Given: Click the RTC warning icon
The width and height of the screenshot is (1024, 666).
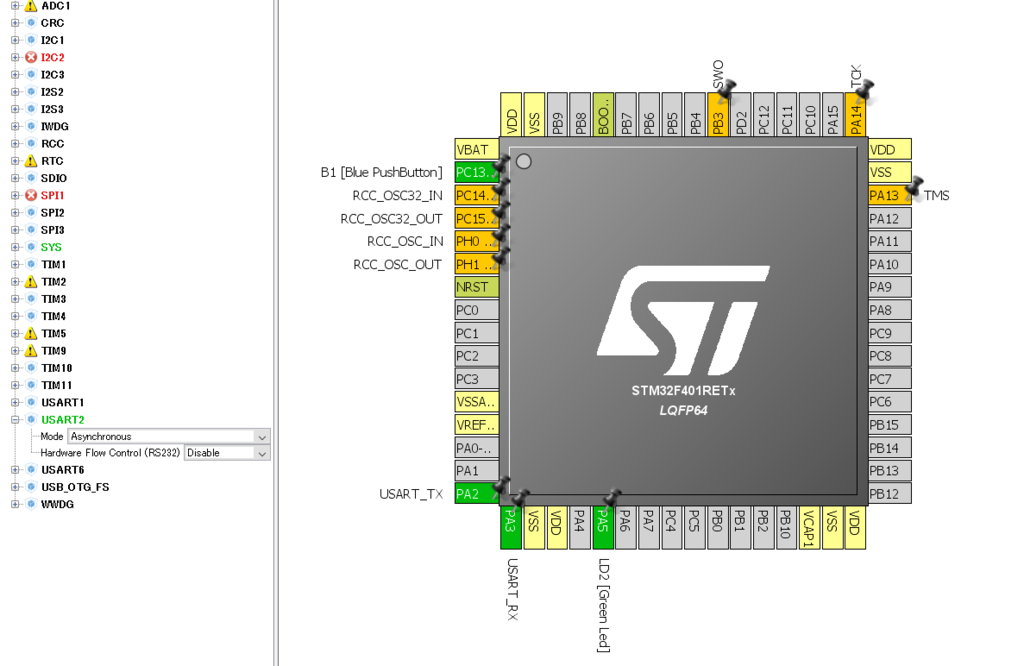Looking at the screenshot, I should pos(31,161).
